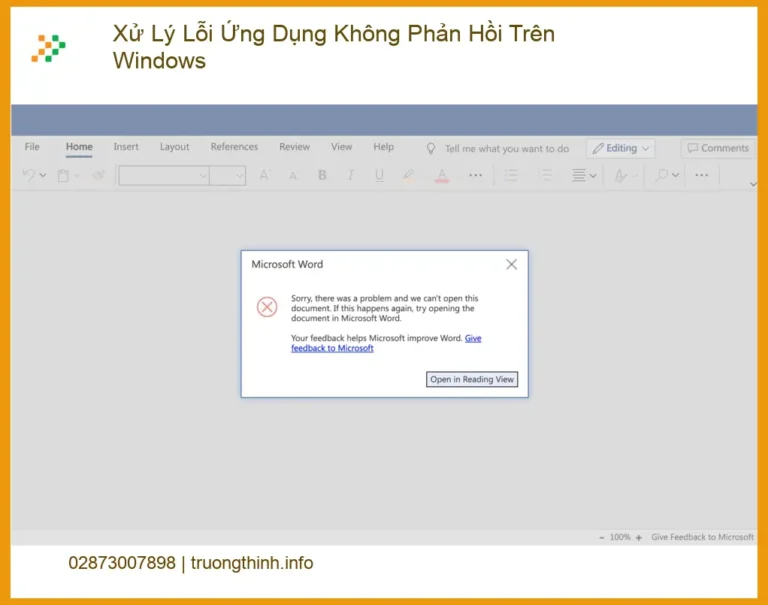
Task: Expand the Find dropdown arrow
Action: point(675,175)
